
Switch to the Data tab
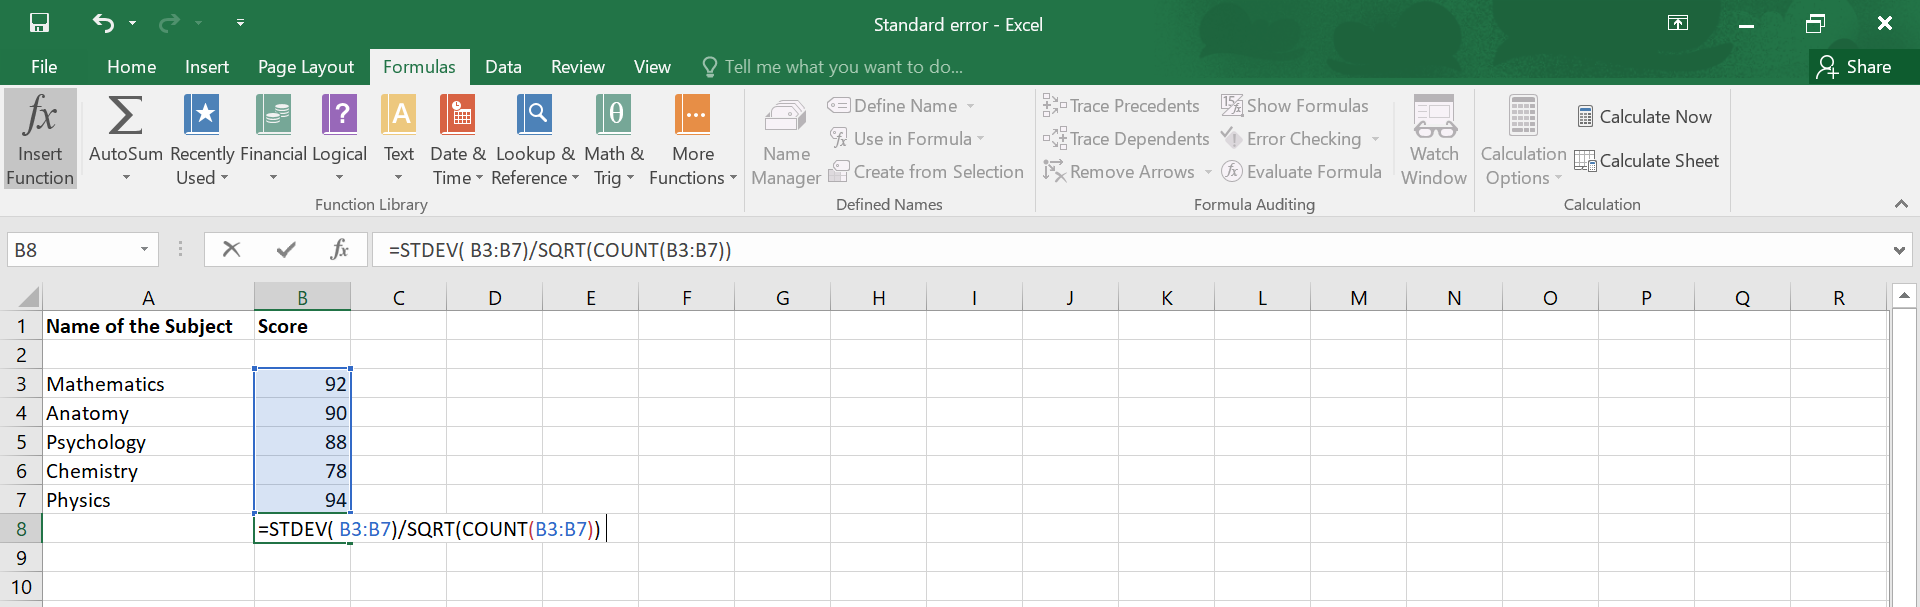tap(503, 67)
